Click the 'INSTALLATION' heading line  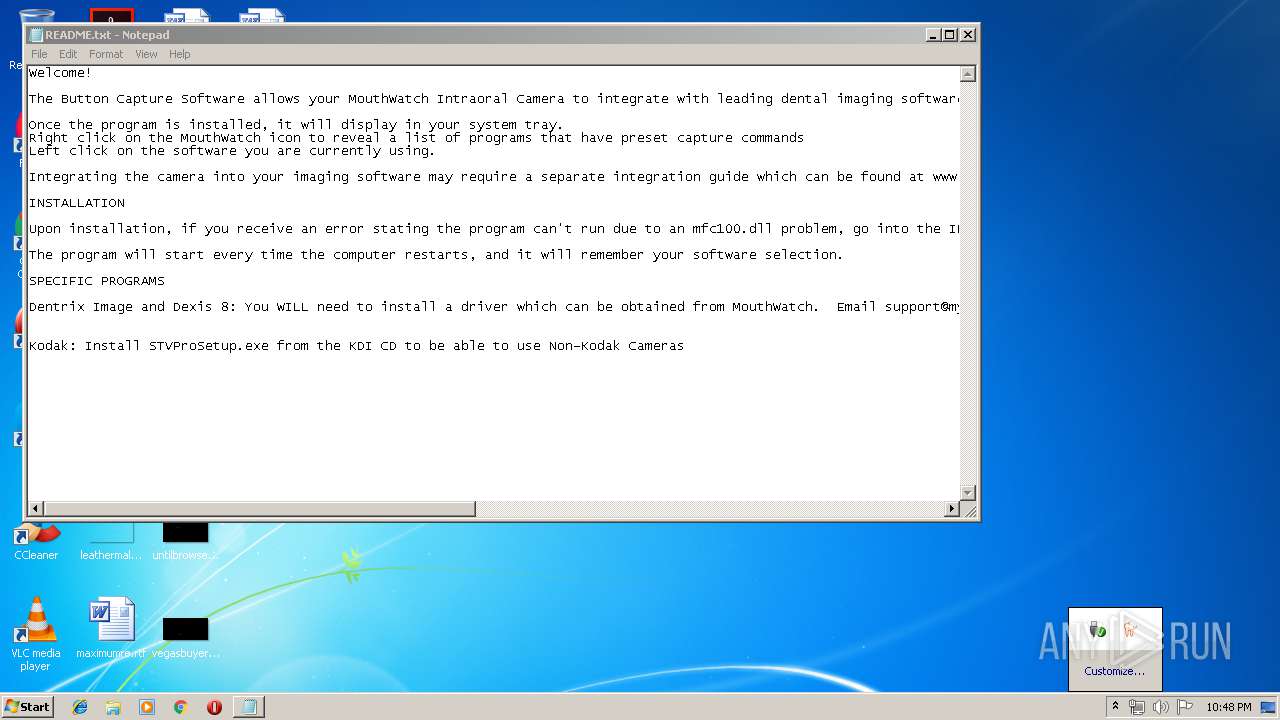77,203
